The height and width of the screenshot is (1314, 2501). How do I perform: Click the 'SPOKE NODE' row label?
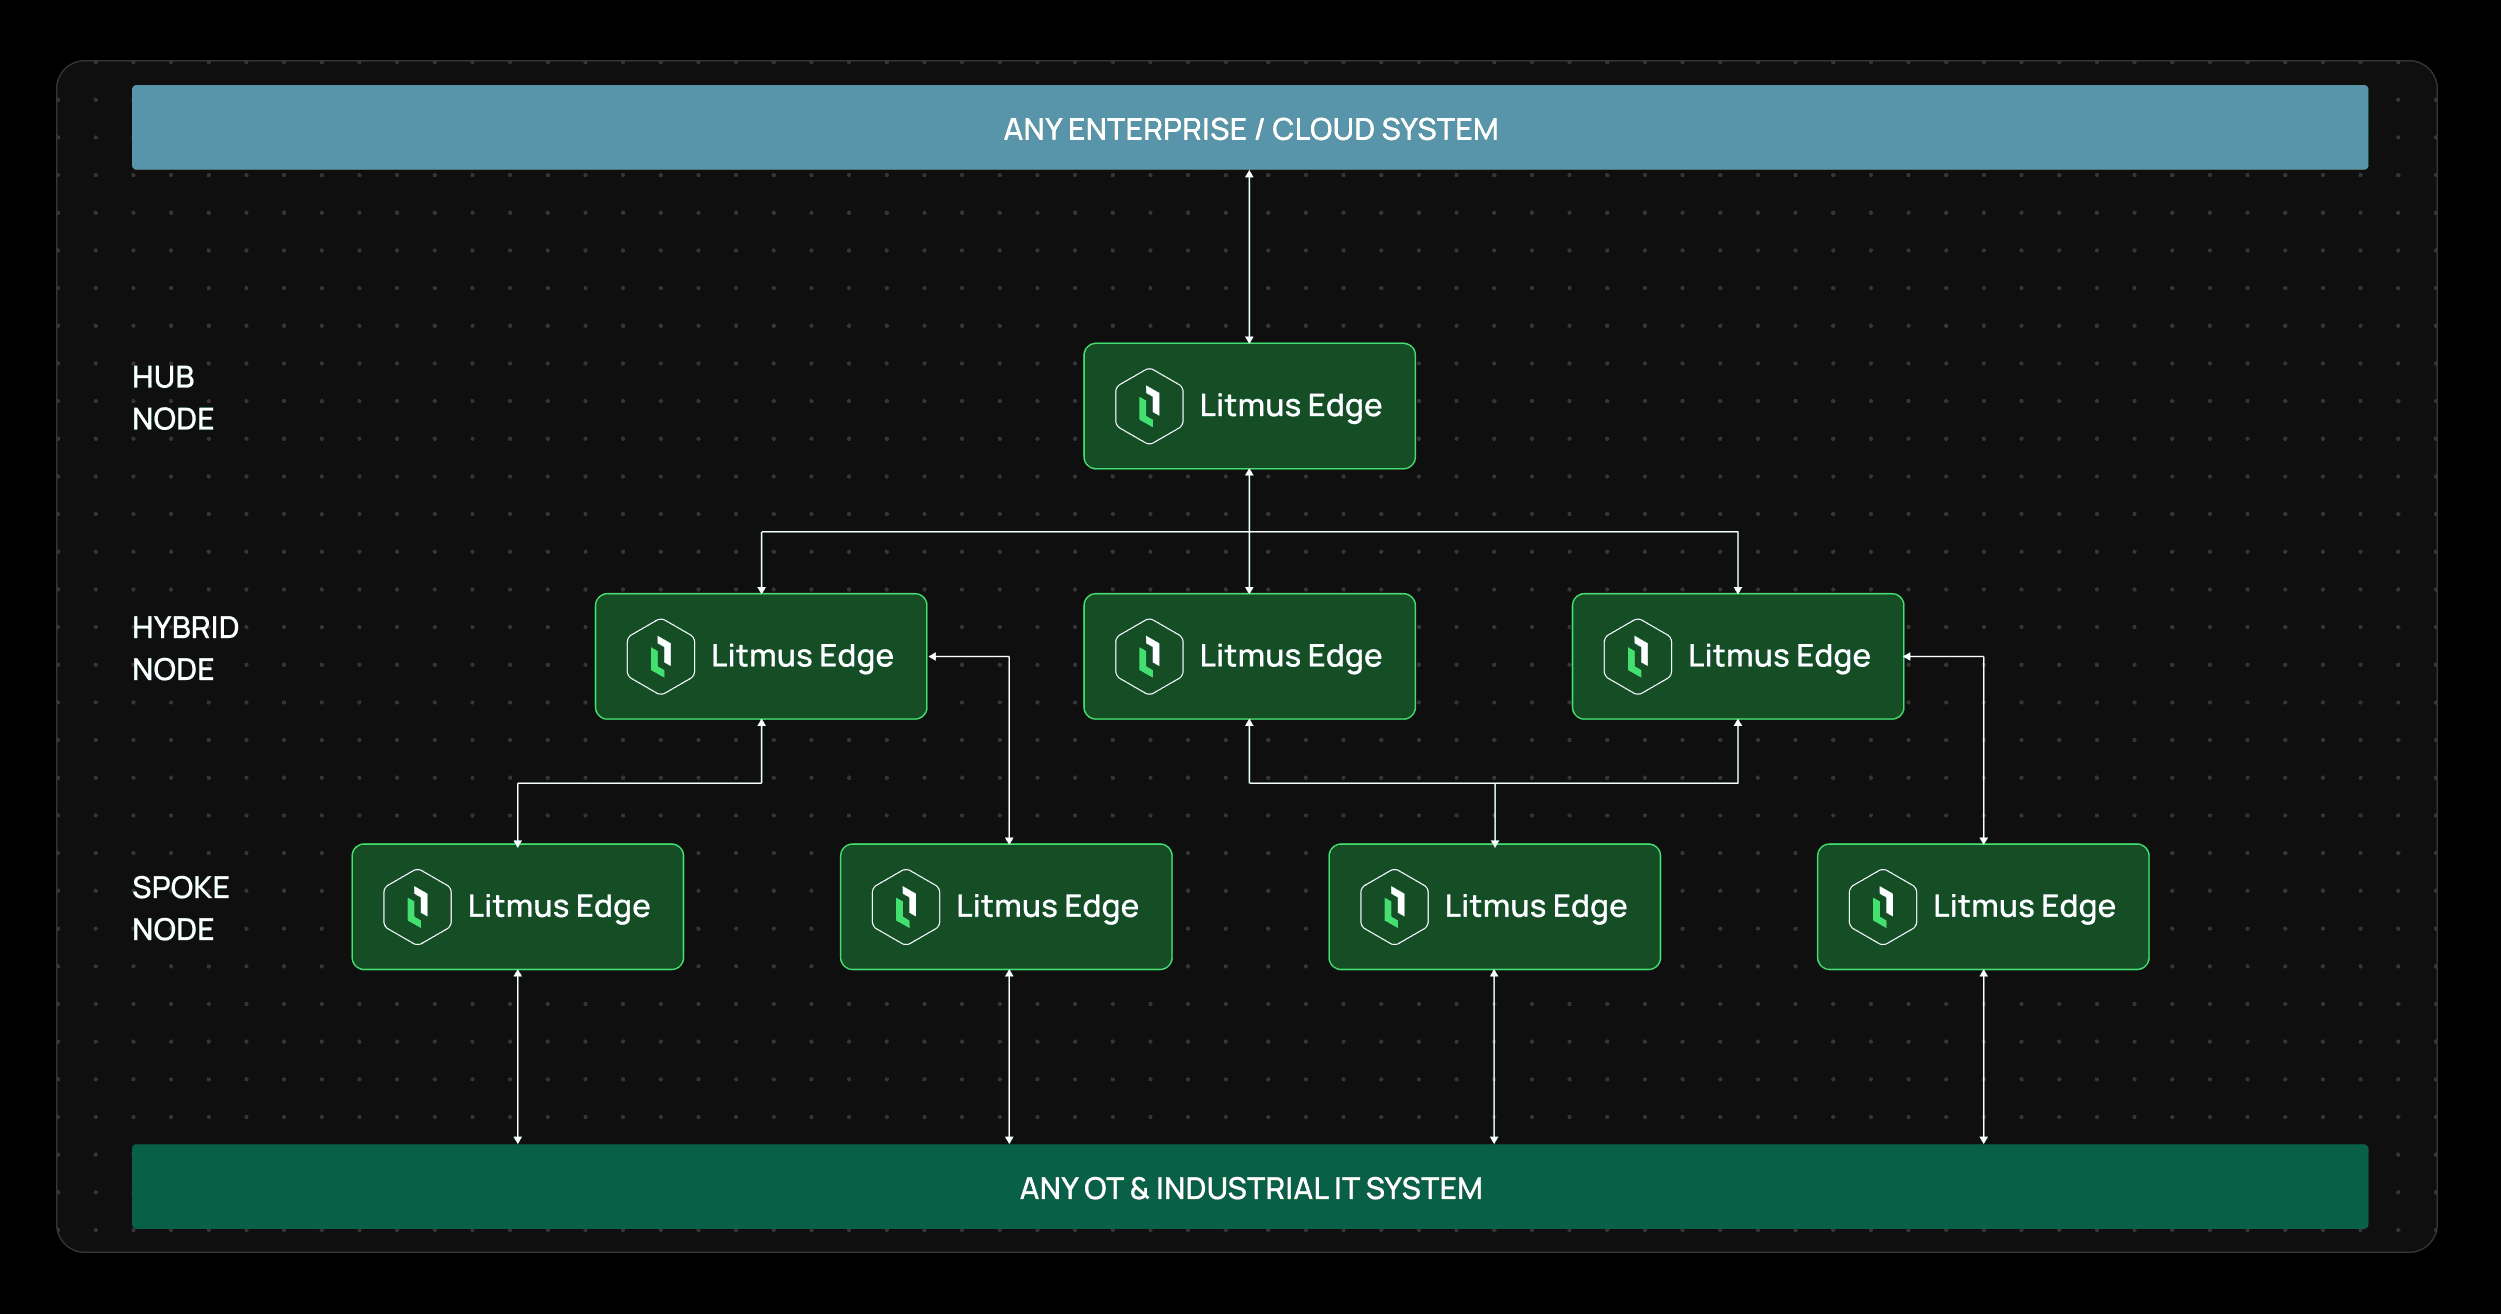[x=181, y=908]
